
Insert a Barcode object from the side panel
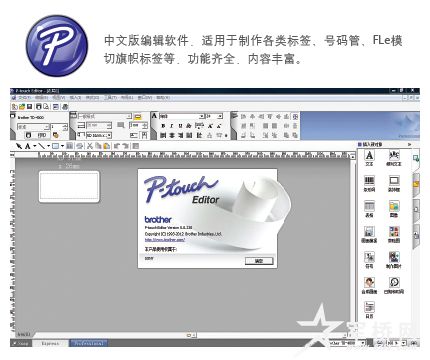(x=369, y=183)
